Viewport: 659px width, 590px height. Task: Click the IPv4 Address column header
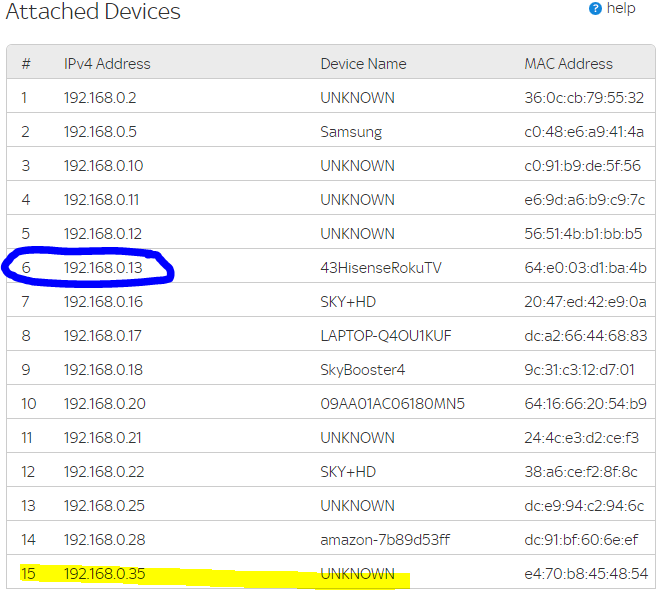point(107,63)
